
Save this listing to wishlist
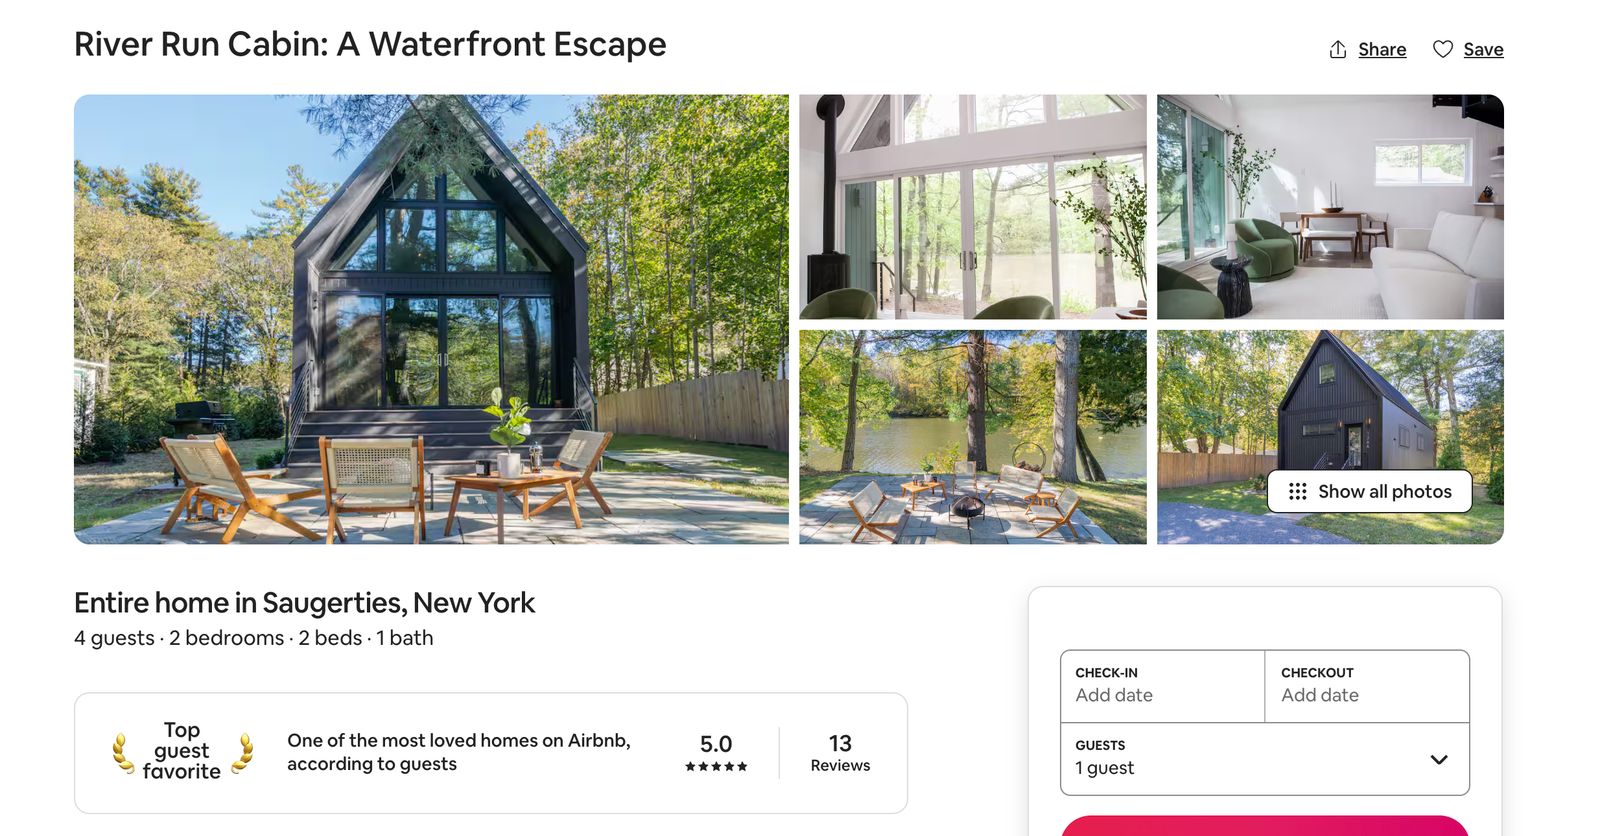tap(1483, 49)
